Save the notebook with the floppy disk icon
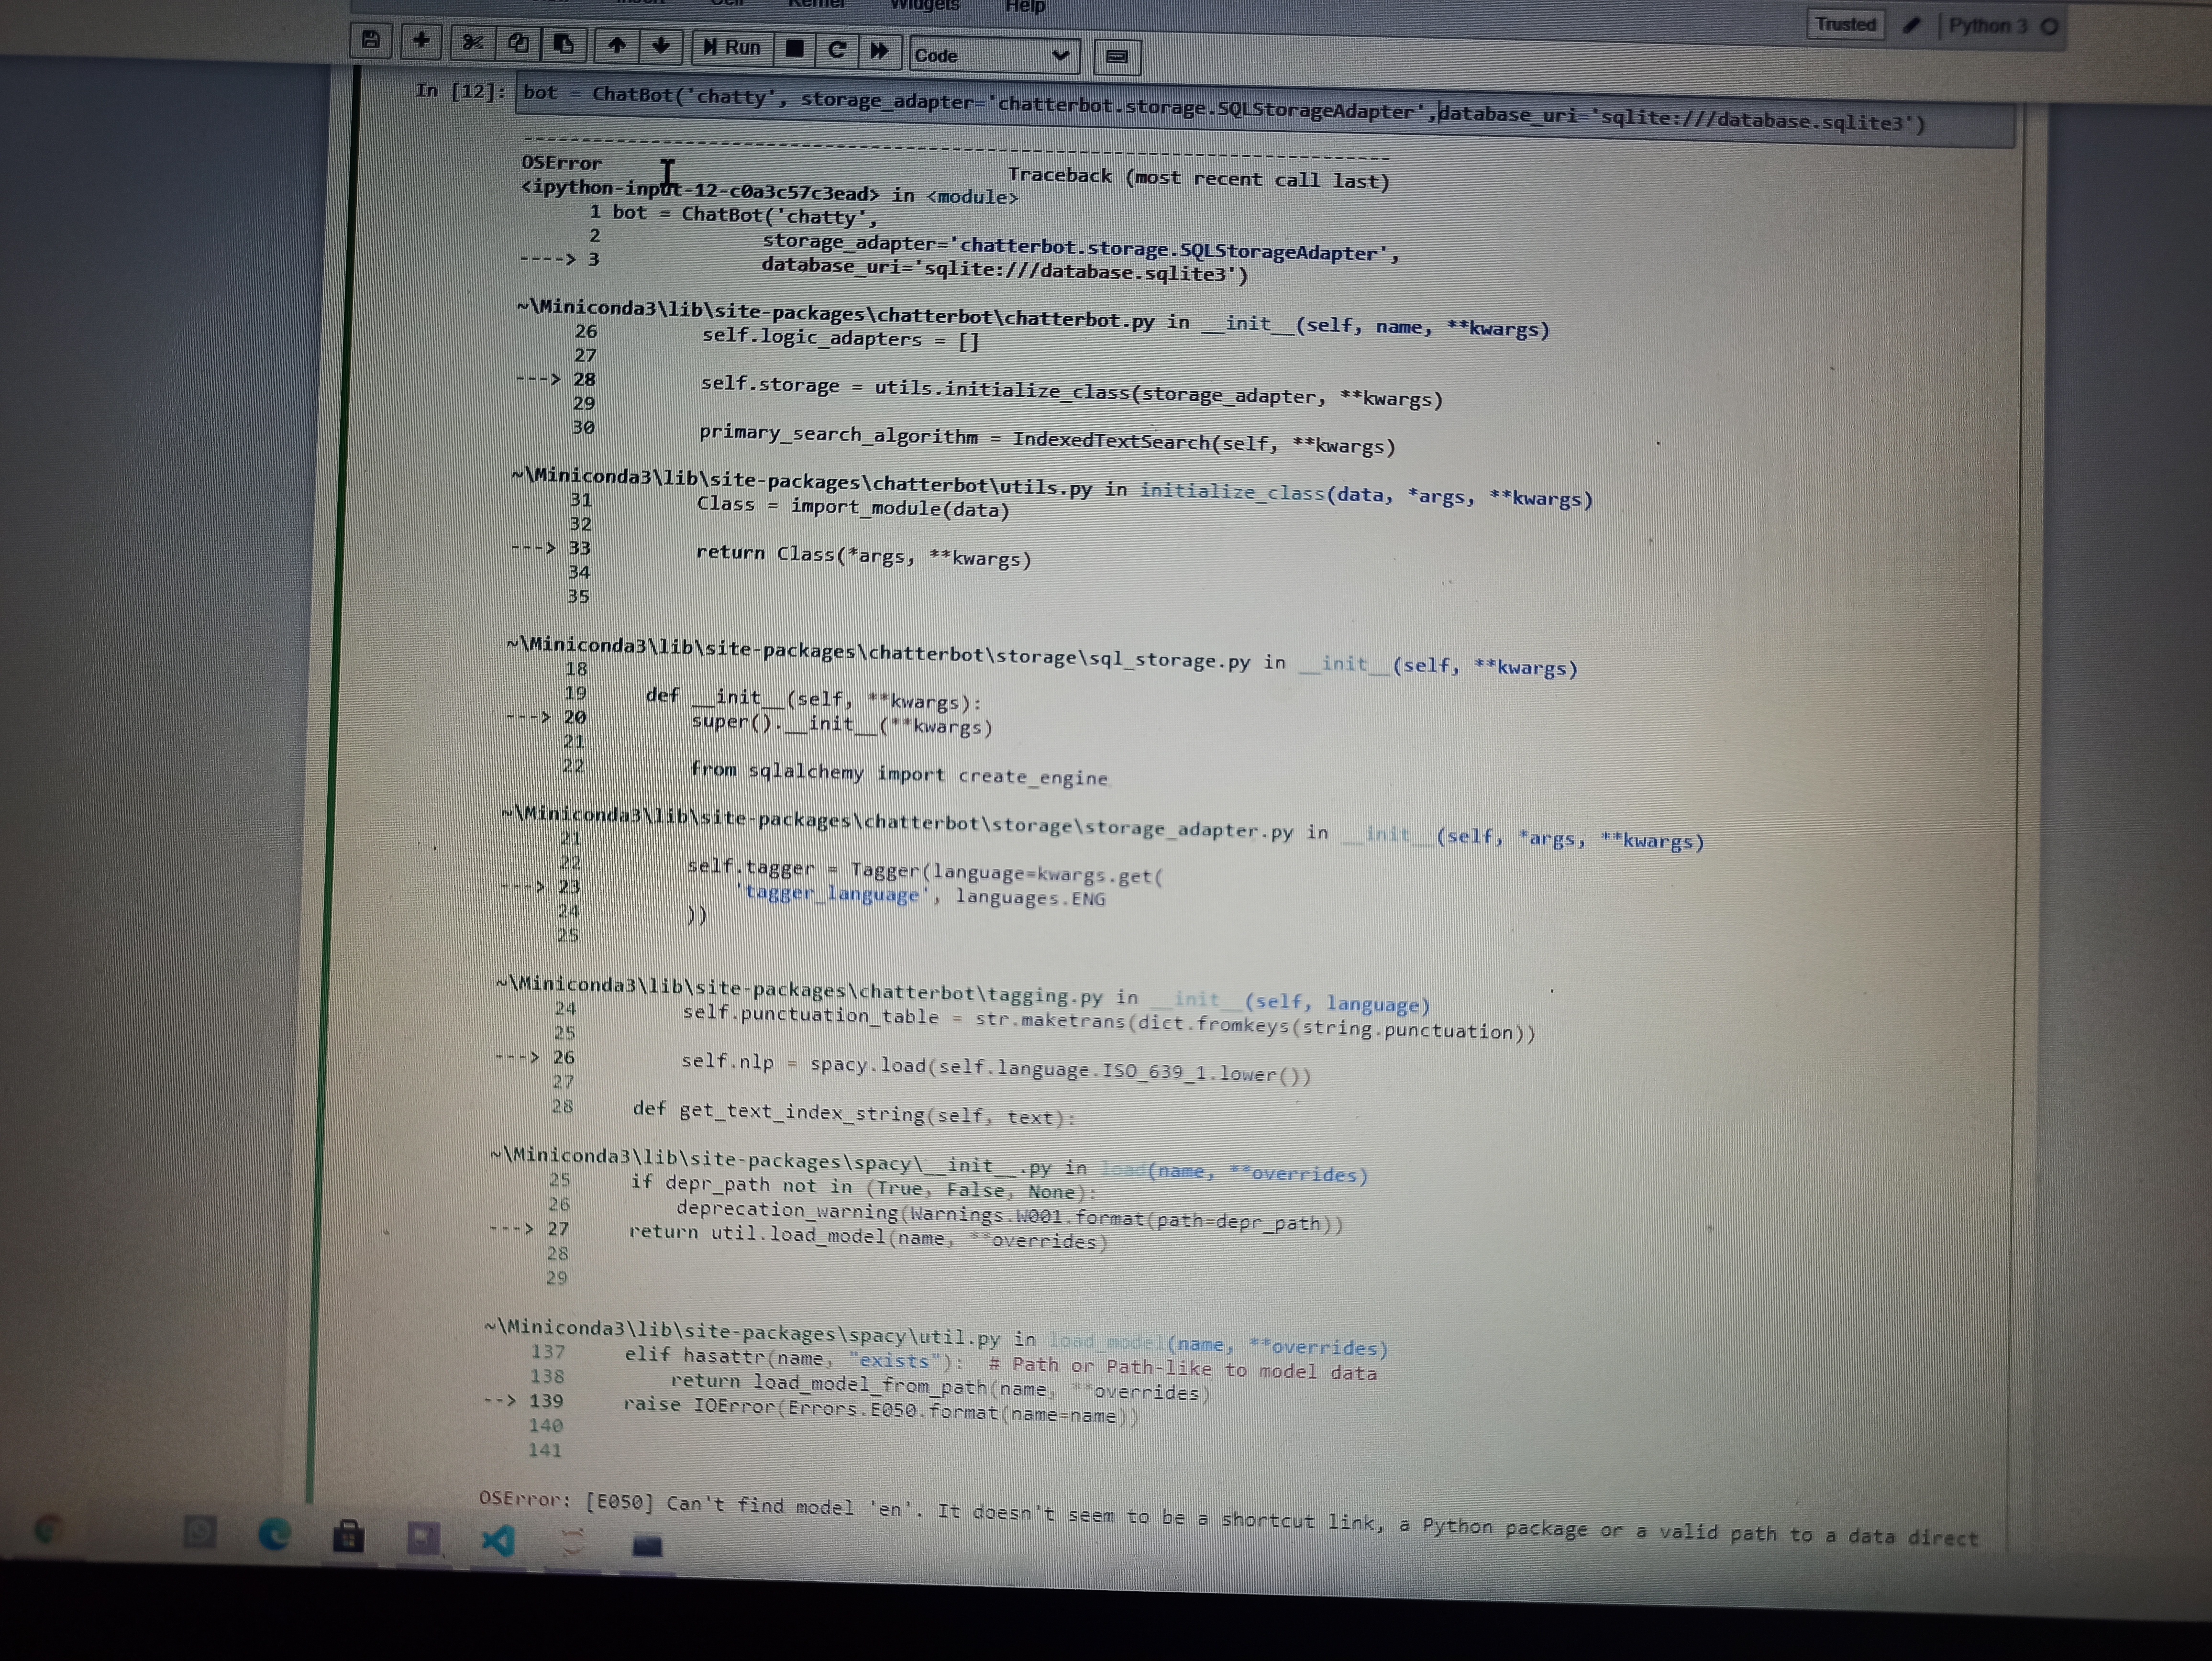Viewport: 2212px width, 1661px height. point(371,41)
